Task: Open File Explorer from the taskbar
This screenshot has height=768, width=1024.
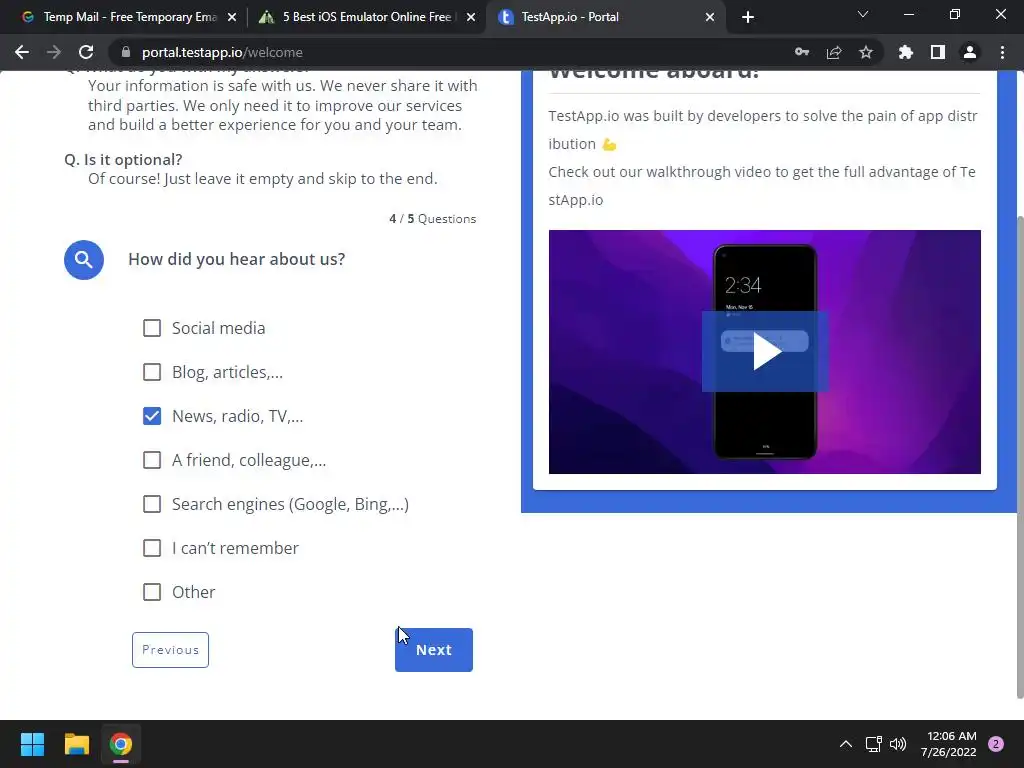Action: pos(76,744)
